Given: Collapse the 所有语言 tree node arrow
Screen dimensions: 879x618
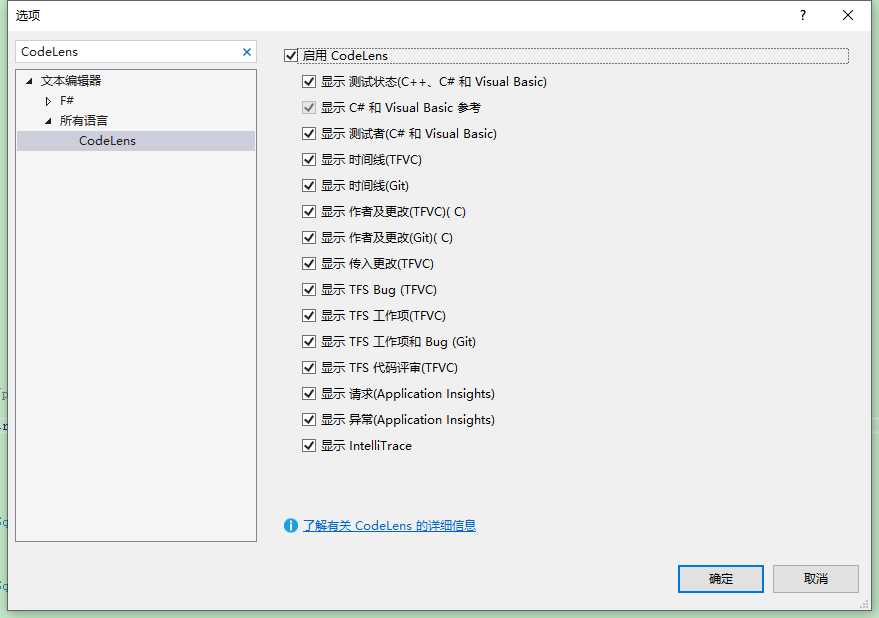Looking at the screenshot, I should pyautogui.click(x=48, y=121).
